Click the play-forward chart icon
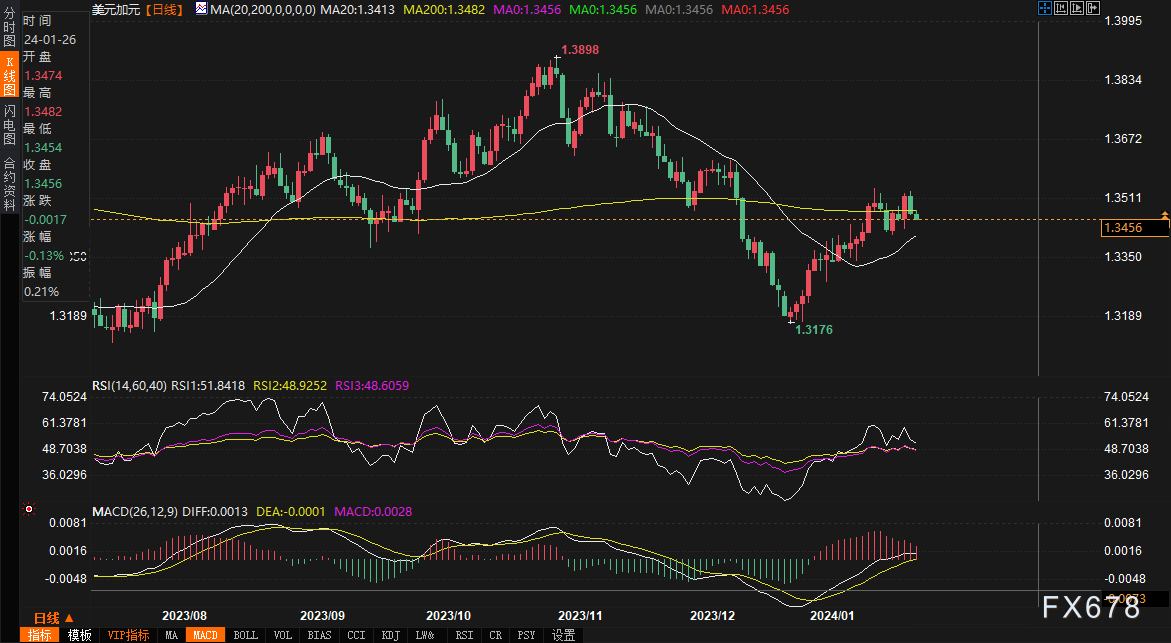This screenshot has height=643, width=1171. click(x=1079, y=9)
